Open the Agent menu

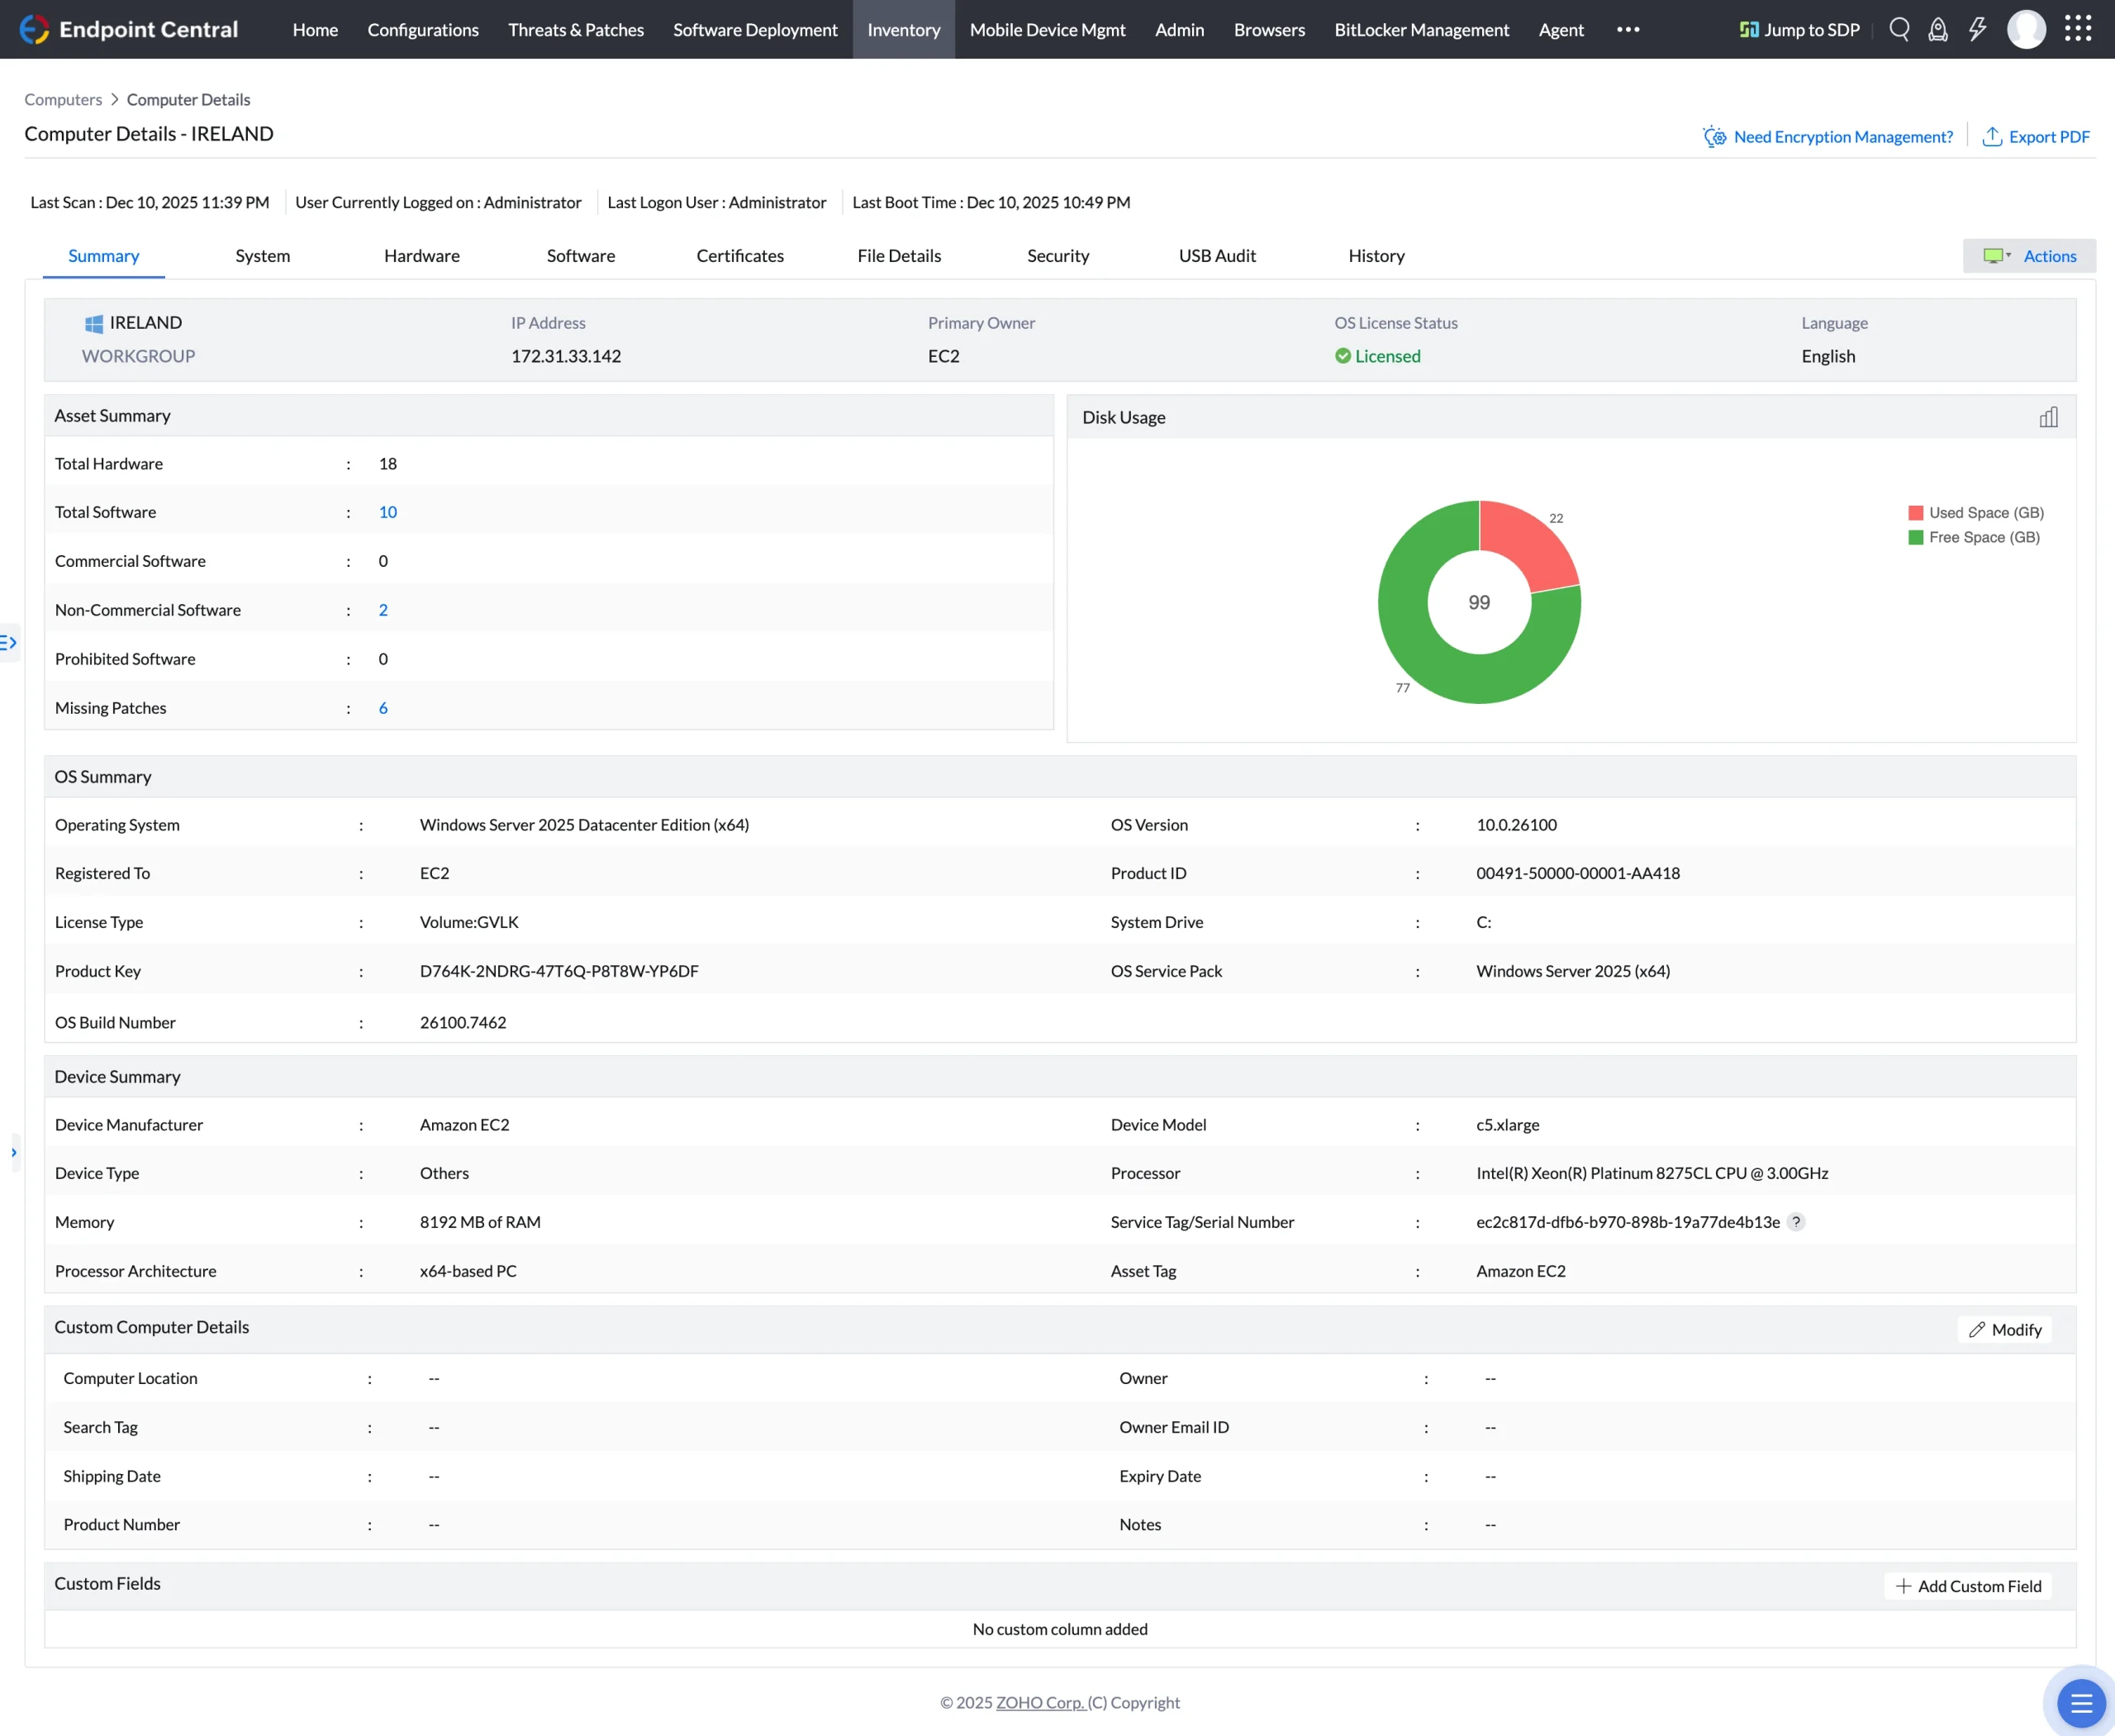click(1561, 30)
